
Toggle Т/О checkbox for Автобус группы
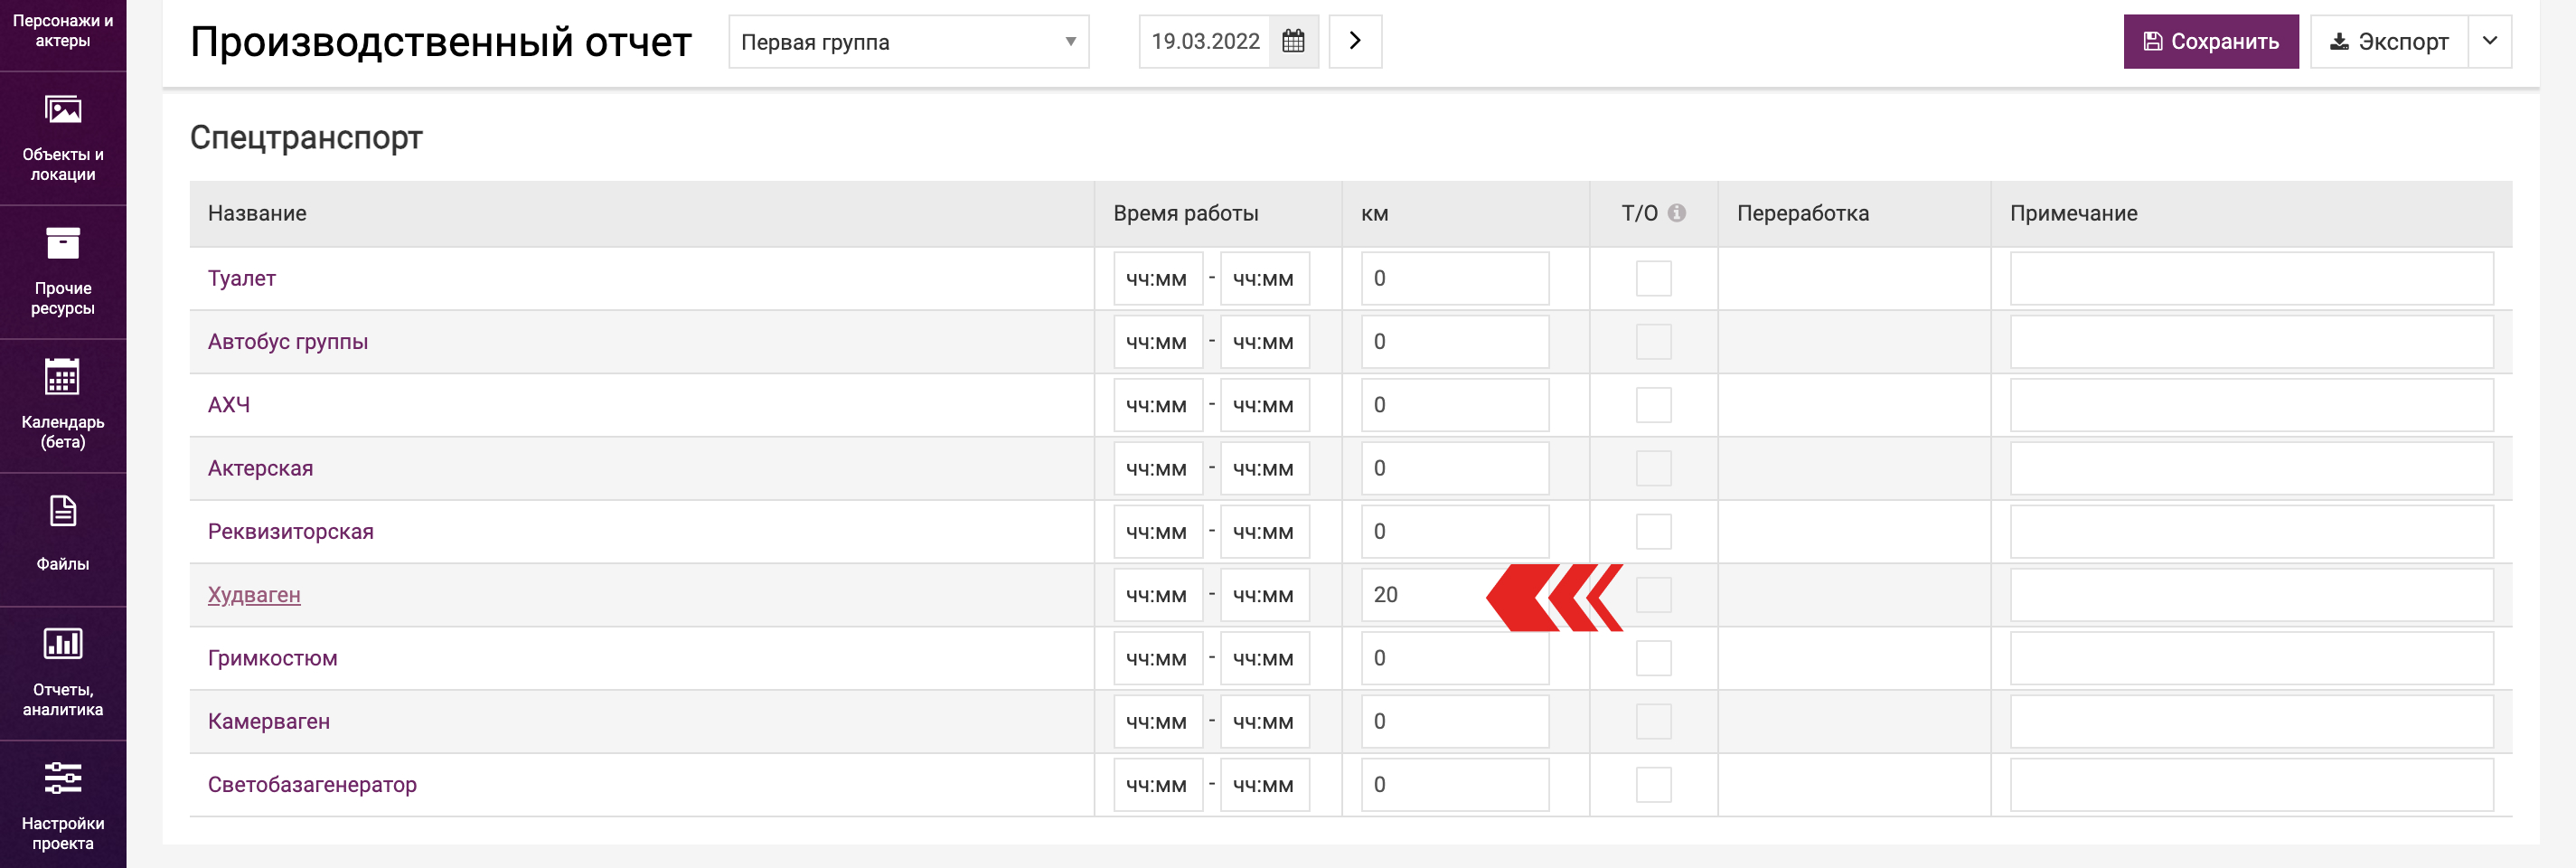pos(1653,341)
